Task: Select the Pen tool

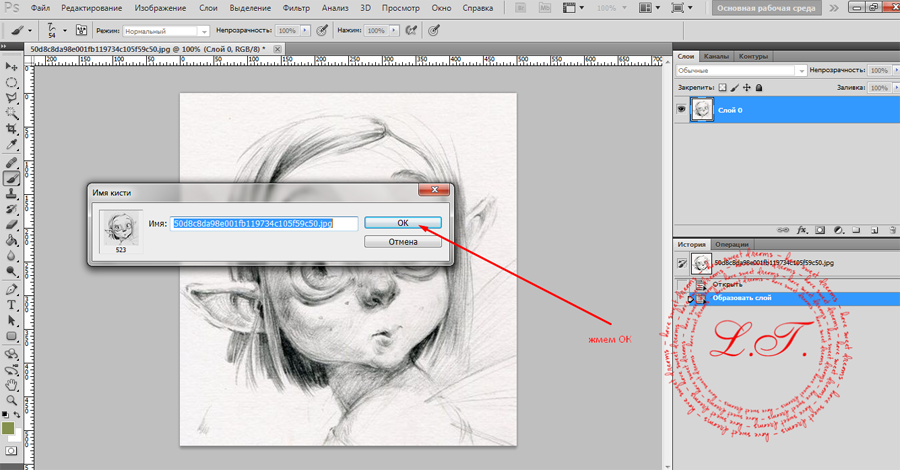Action: (11, 290)
